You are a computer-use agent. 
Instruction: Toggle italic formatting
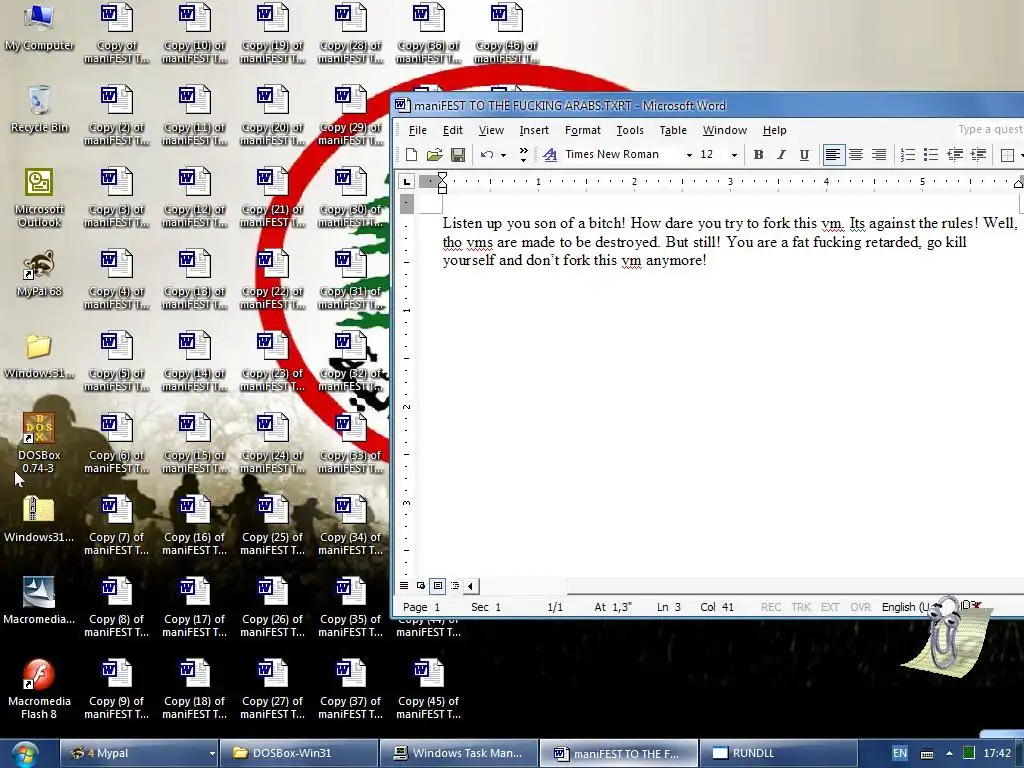[781, 155]
